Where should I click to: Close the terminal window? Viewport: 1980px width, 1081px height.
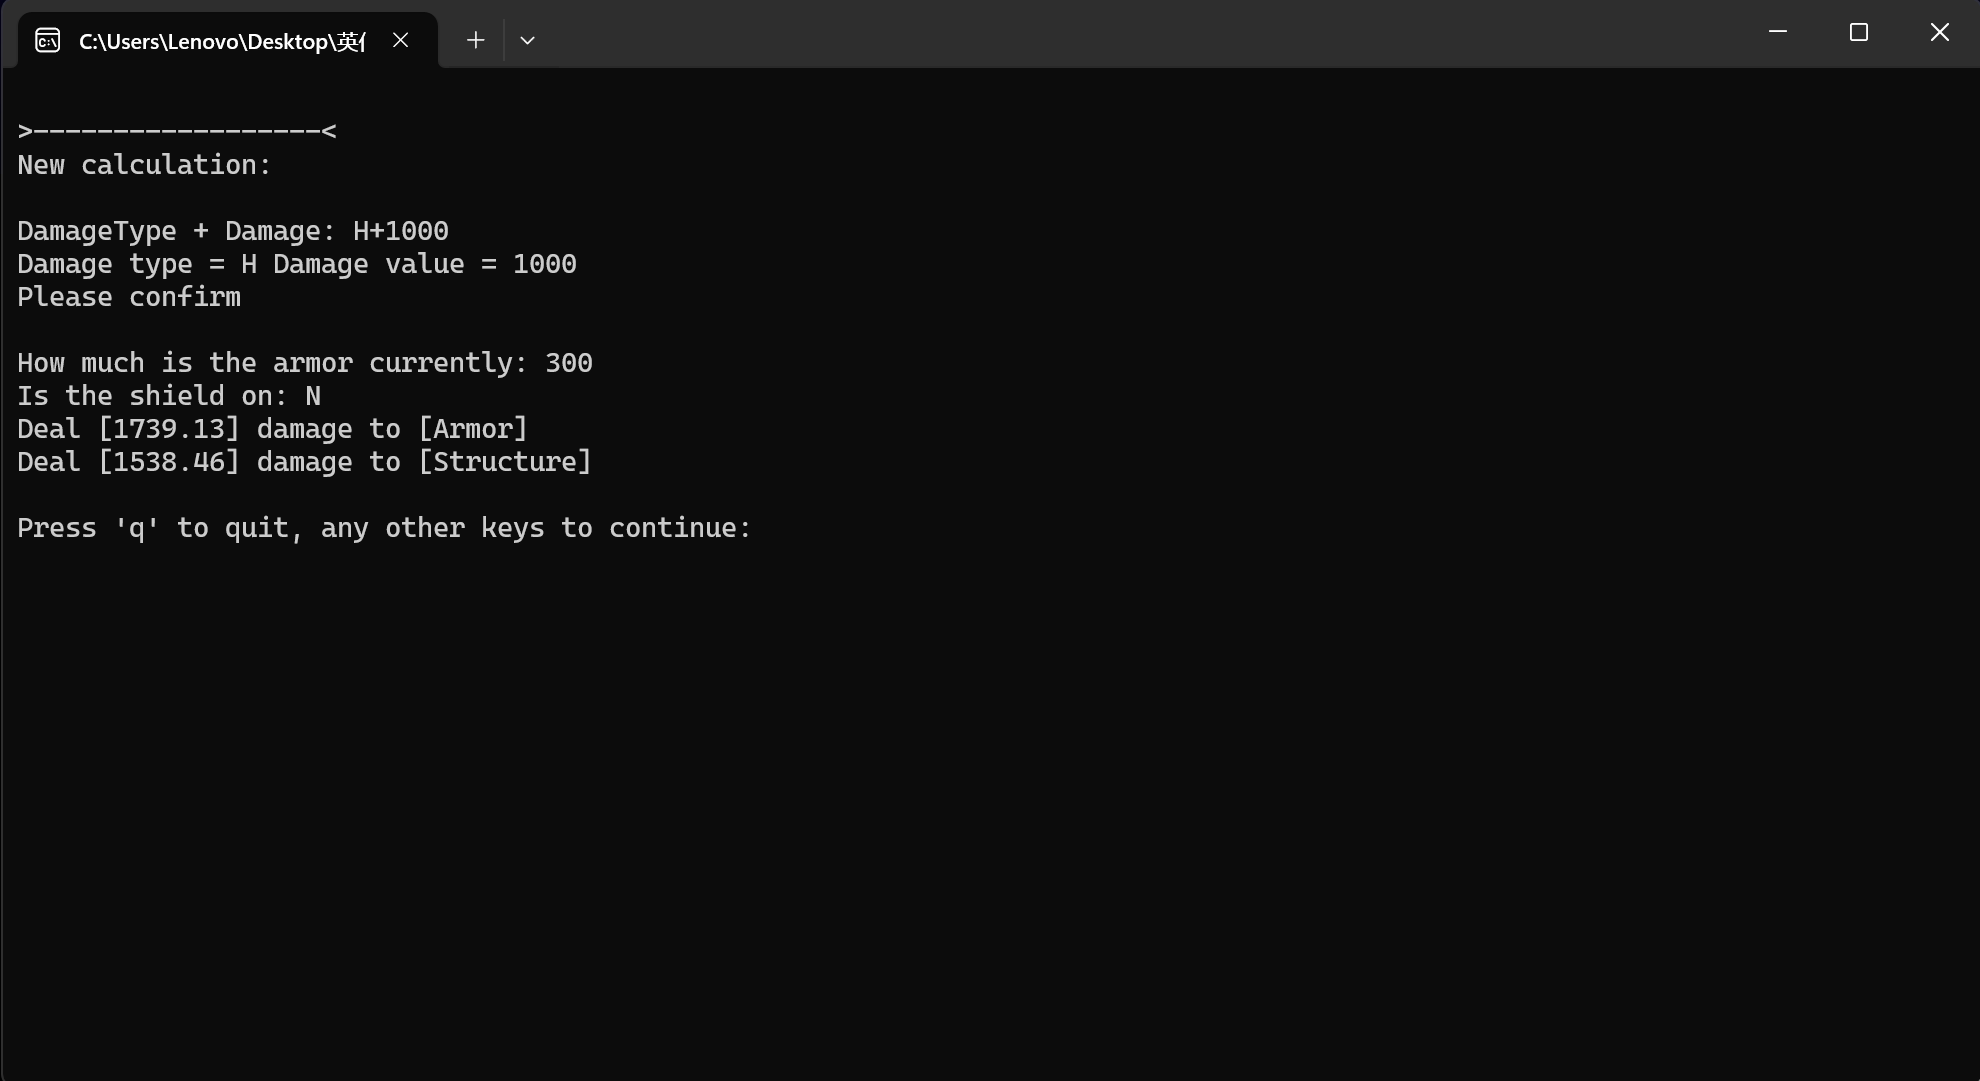(x=1939, y=32)
